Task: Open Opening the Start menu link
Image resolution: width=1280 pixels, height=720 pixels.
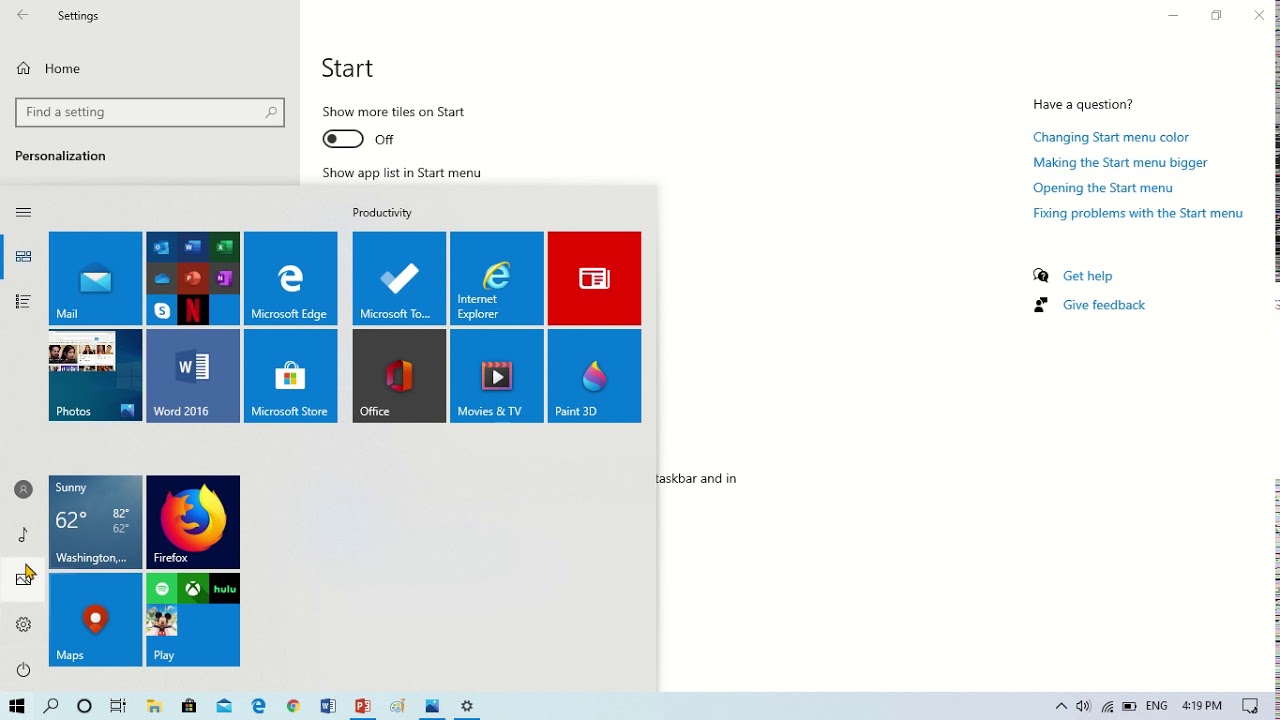Action: [x=1103, y=187]
